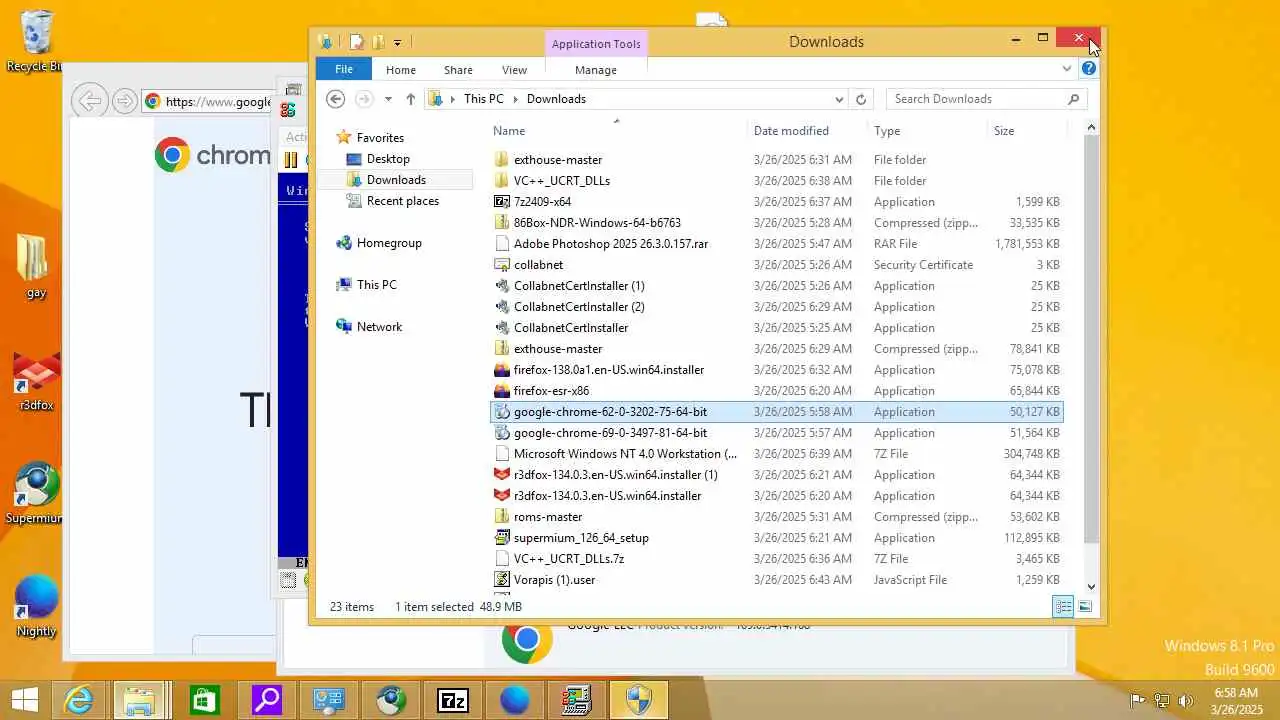Switch to the Home ribbon tab
This screenshot has width=1280, height=720.
point(401,70)
